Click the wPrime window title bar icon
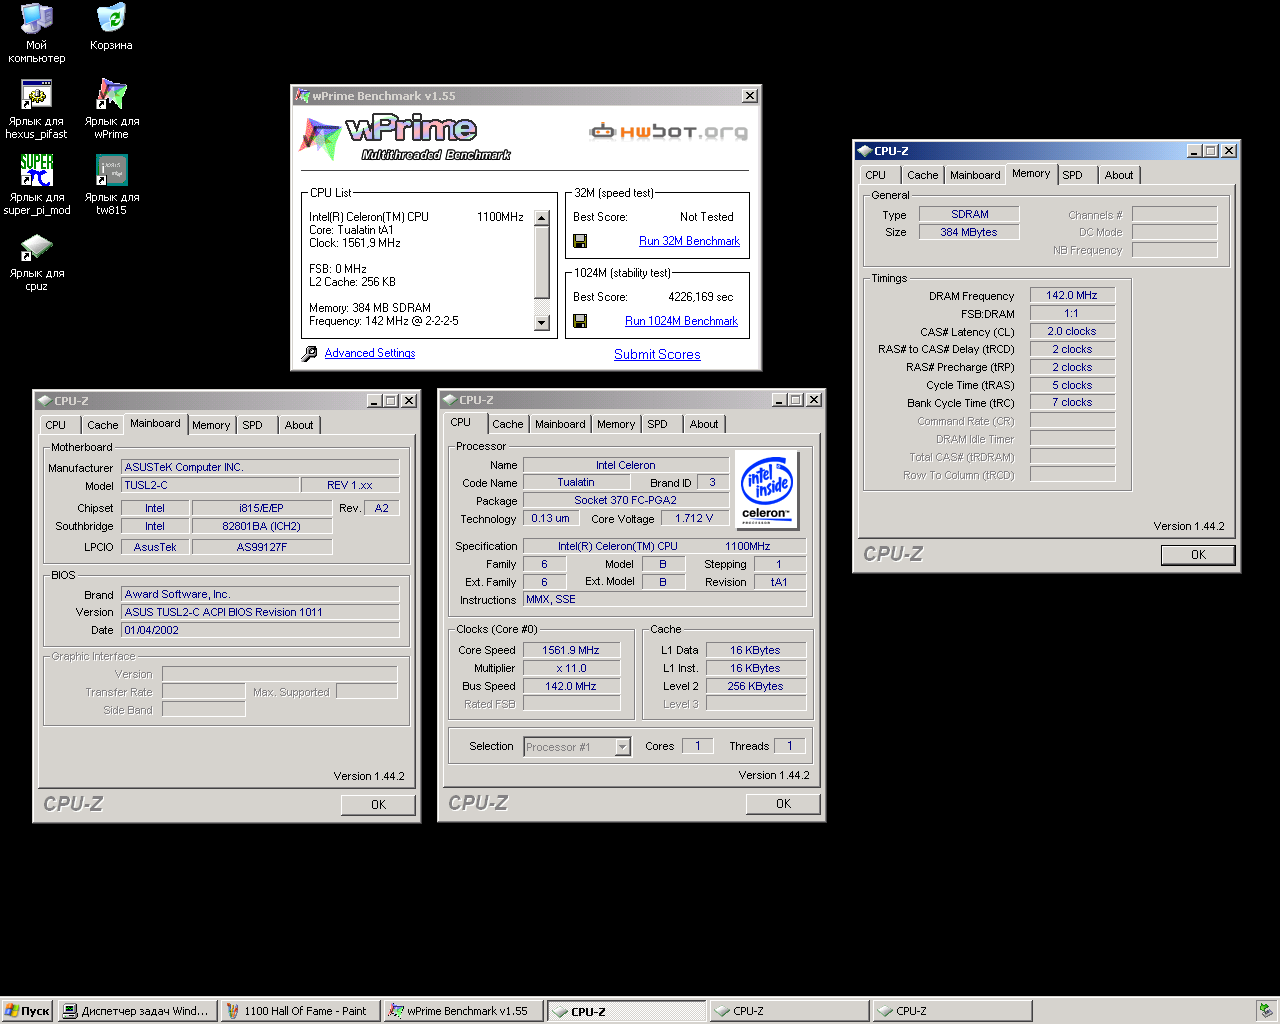This screenshot has height=1024, width=1280. tap(302, 96)
